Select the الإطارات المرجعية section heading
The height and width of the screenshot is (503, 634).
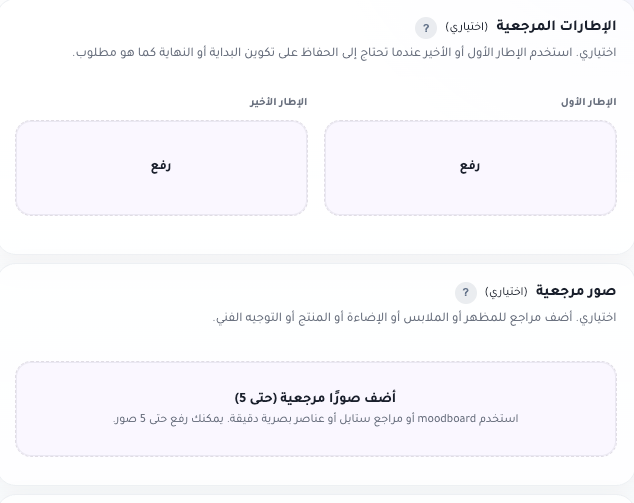tap(556, 26)
